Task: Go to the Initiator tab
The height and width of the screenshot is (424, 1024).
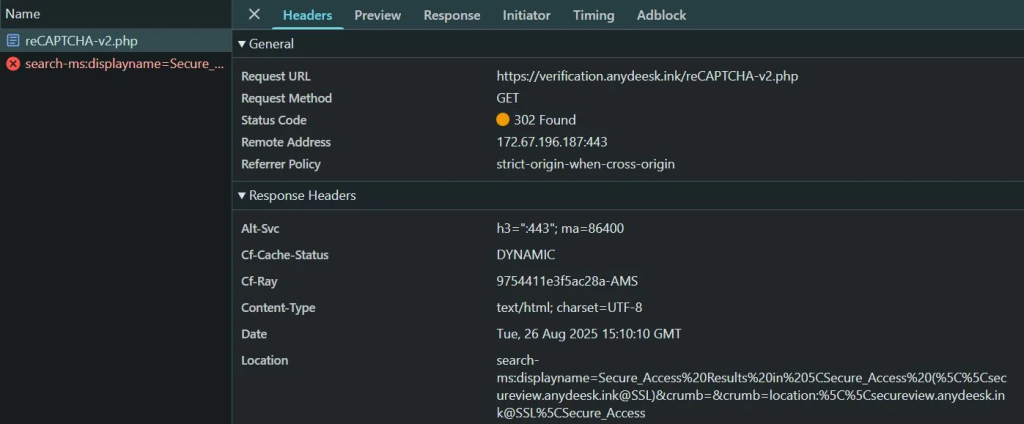Action: pyautogui.click(x=526, y=15)
